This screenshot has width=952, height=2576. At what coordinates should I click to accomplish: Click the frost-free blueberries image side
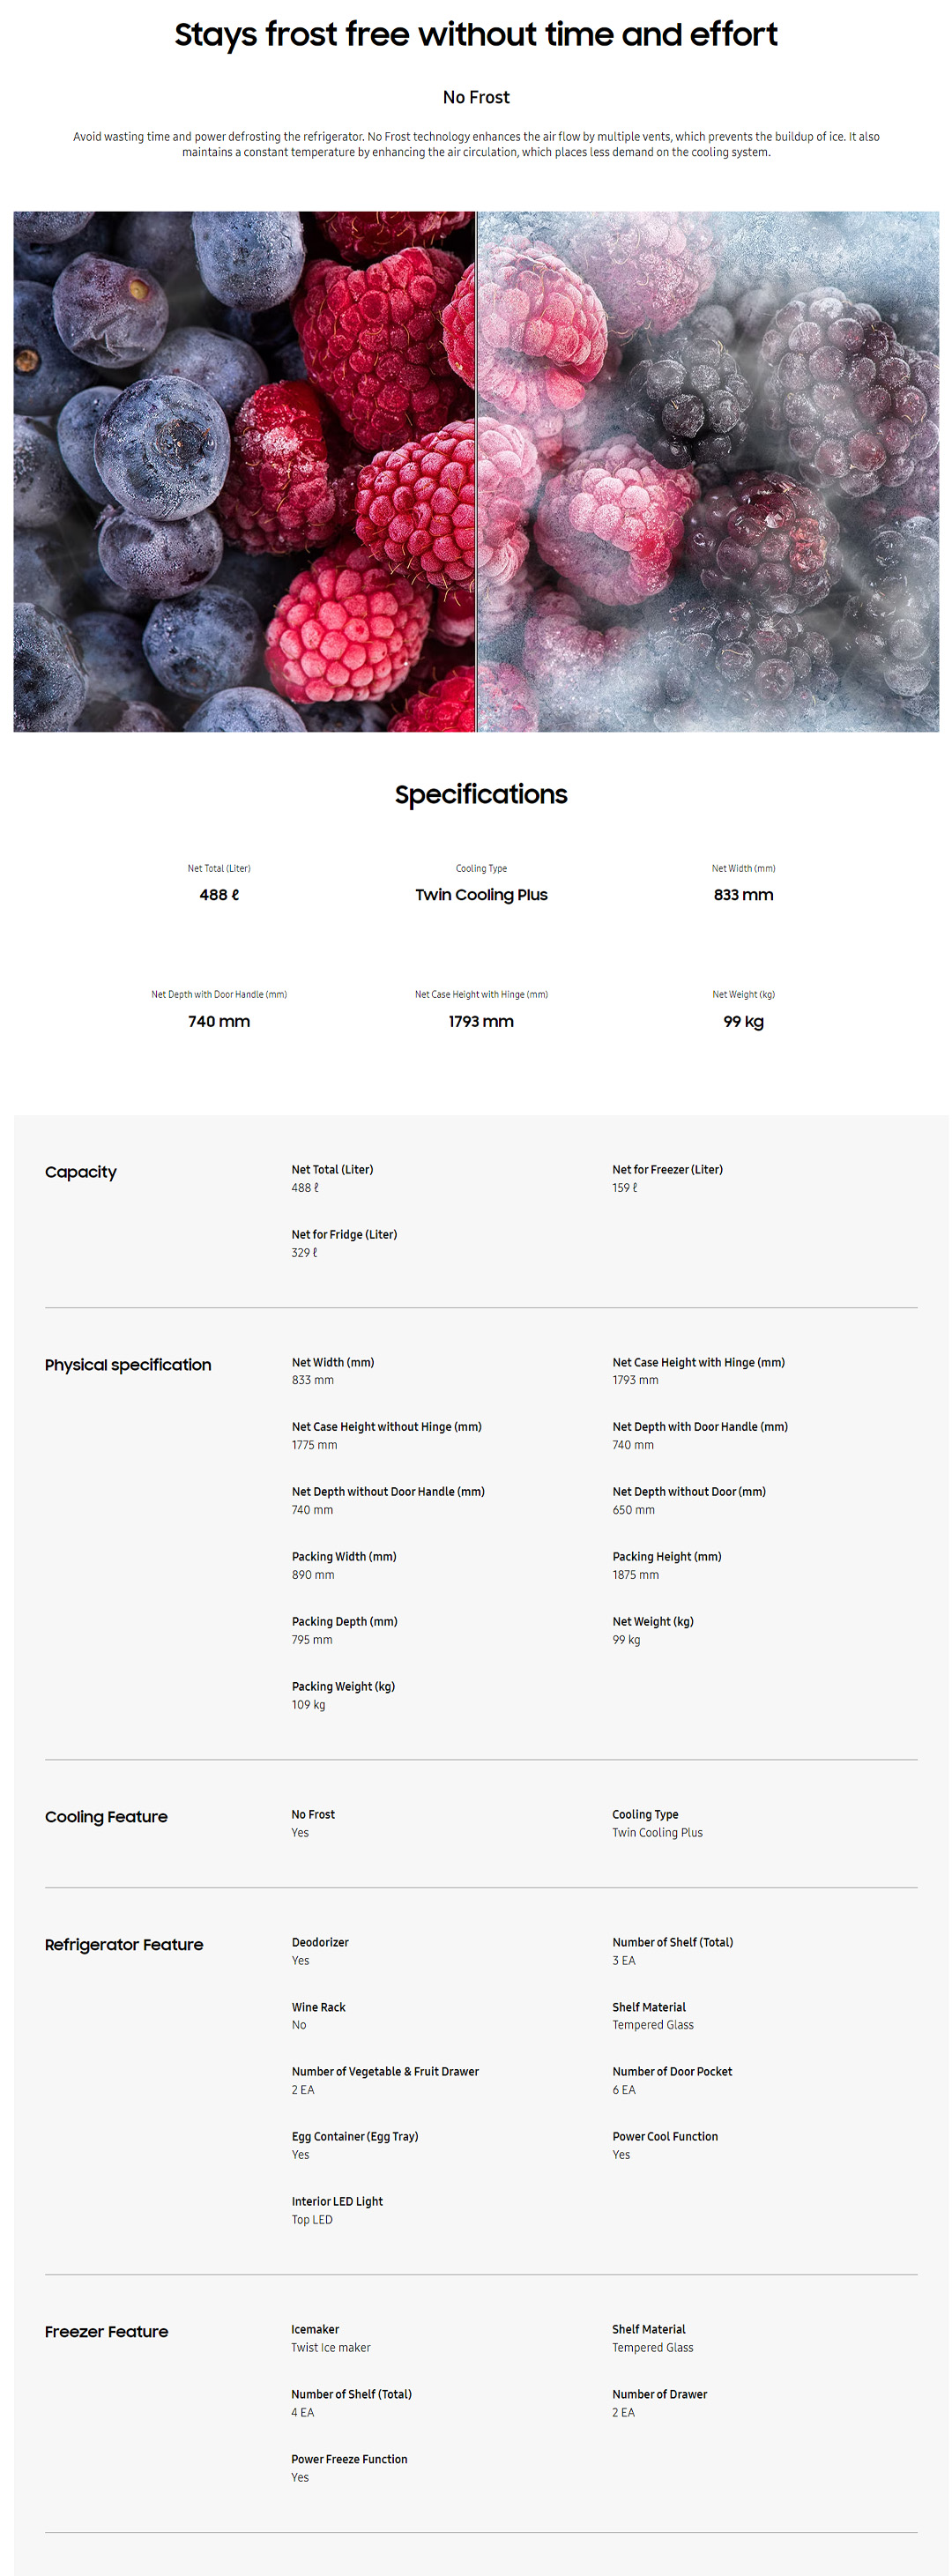[244, 471]
